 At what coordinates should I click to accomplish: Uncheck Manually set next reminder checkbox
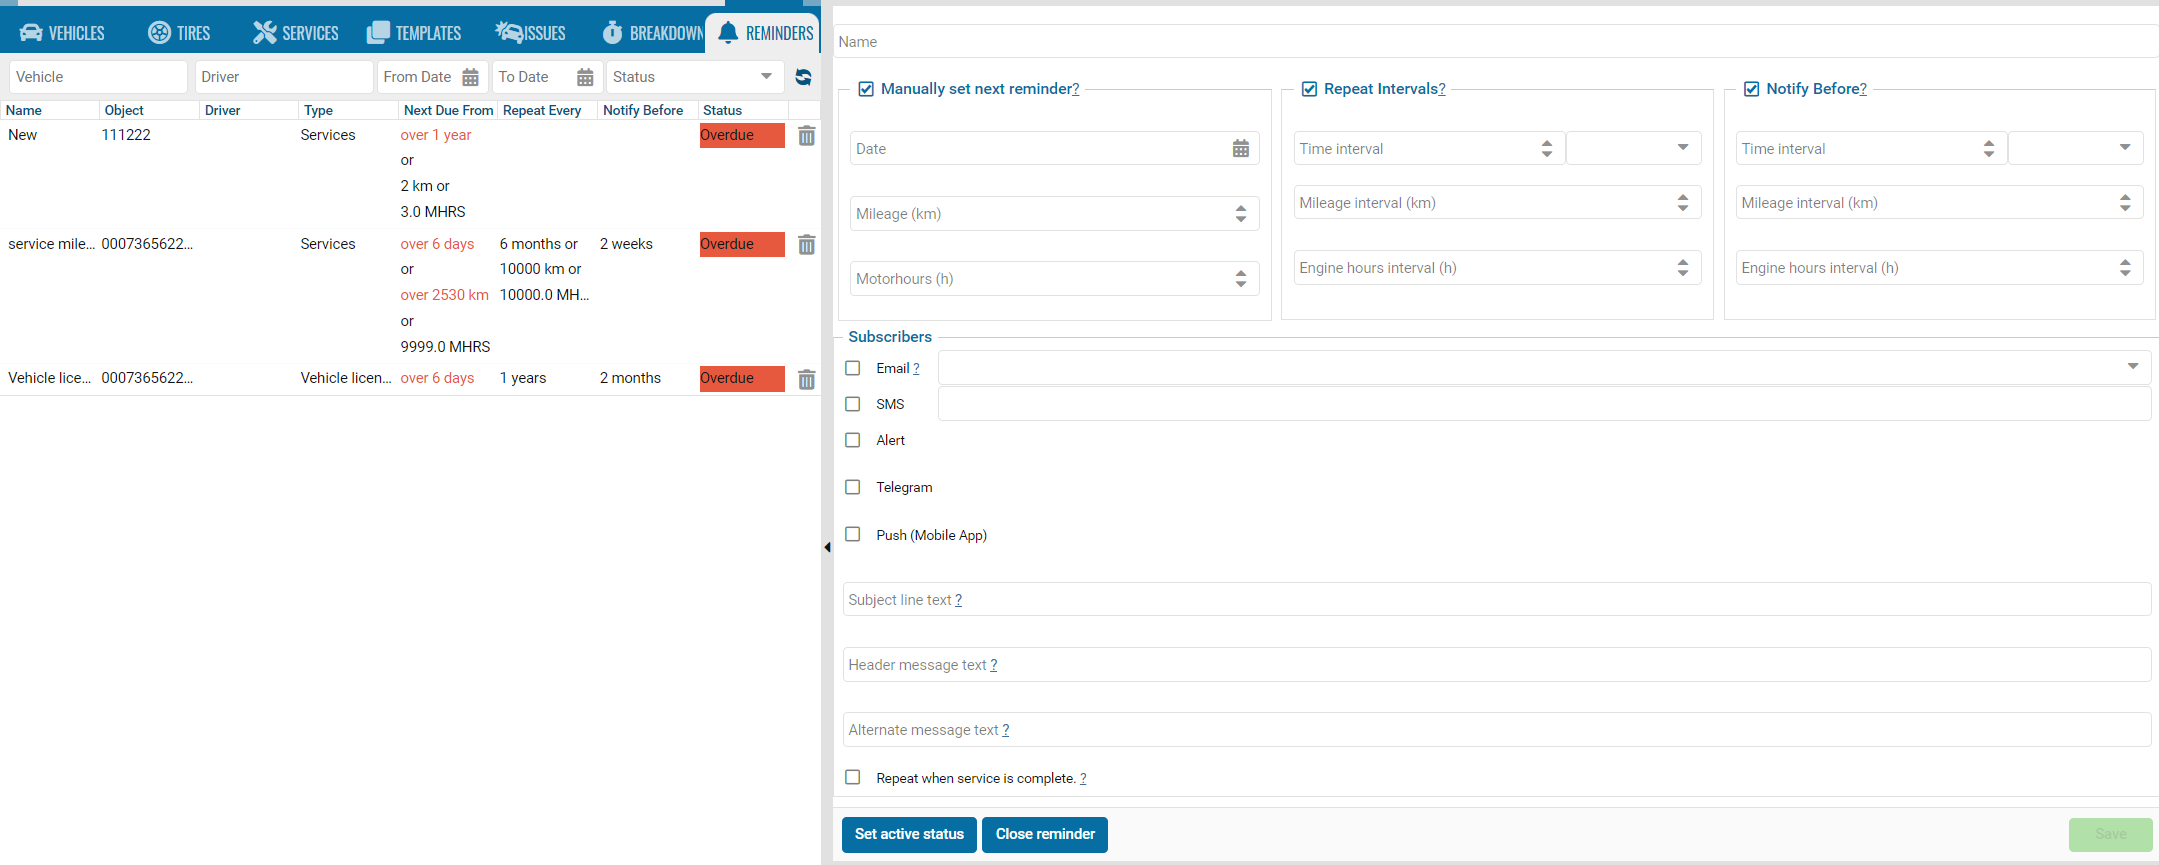point(866,89)
